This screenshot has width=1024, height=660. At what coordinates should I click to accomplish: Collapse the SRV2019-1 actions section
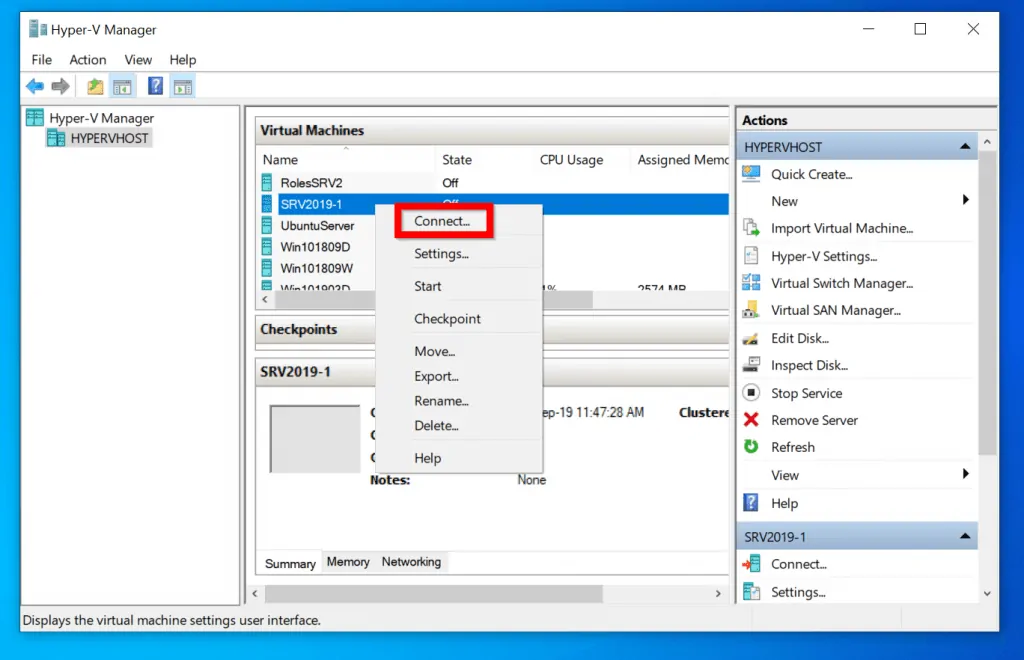[x=965, y=537]
